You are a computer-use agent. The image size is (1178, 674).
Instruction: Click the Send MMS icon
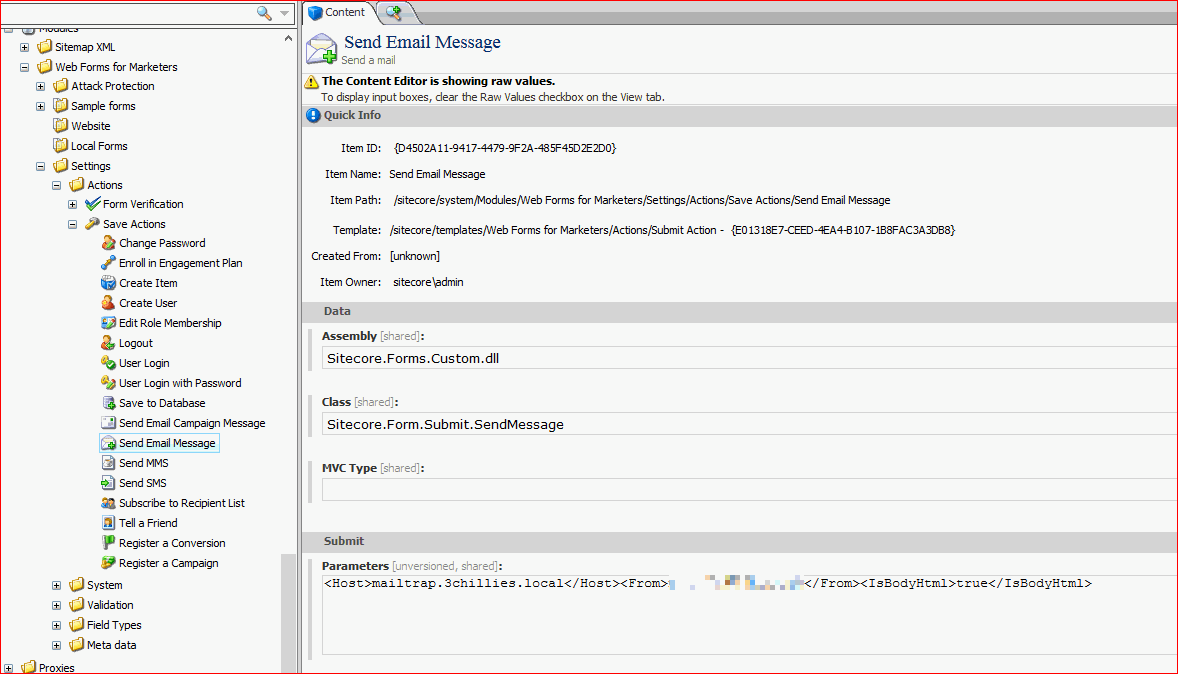(x=108, y=463)
